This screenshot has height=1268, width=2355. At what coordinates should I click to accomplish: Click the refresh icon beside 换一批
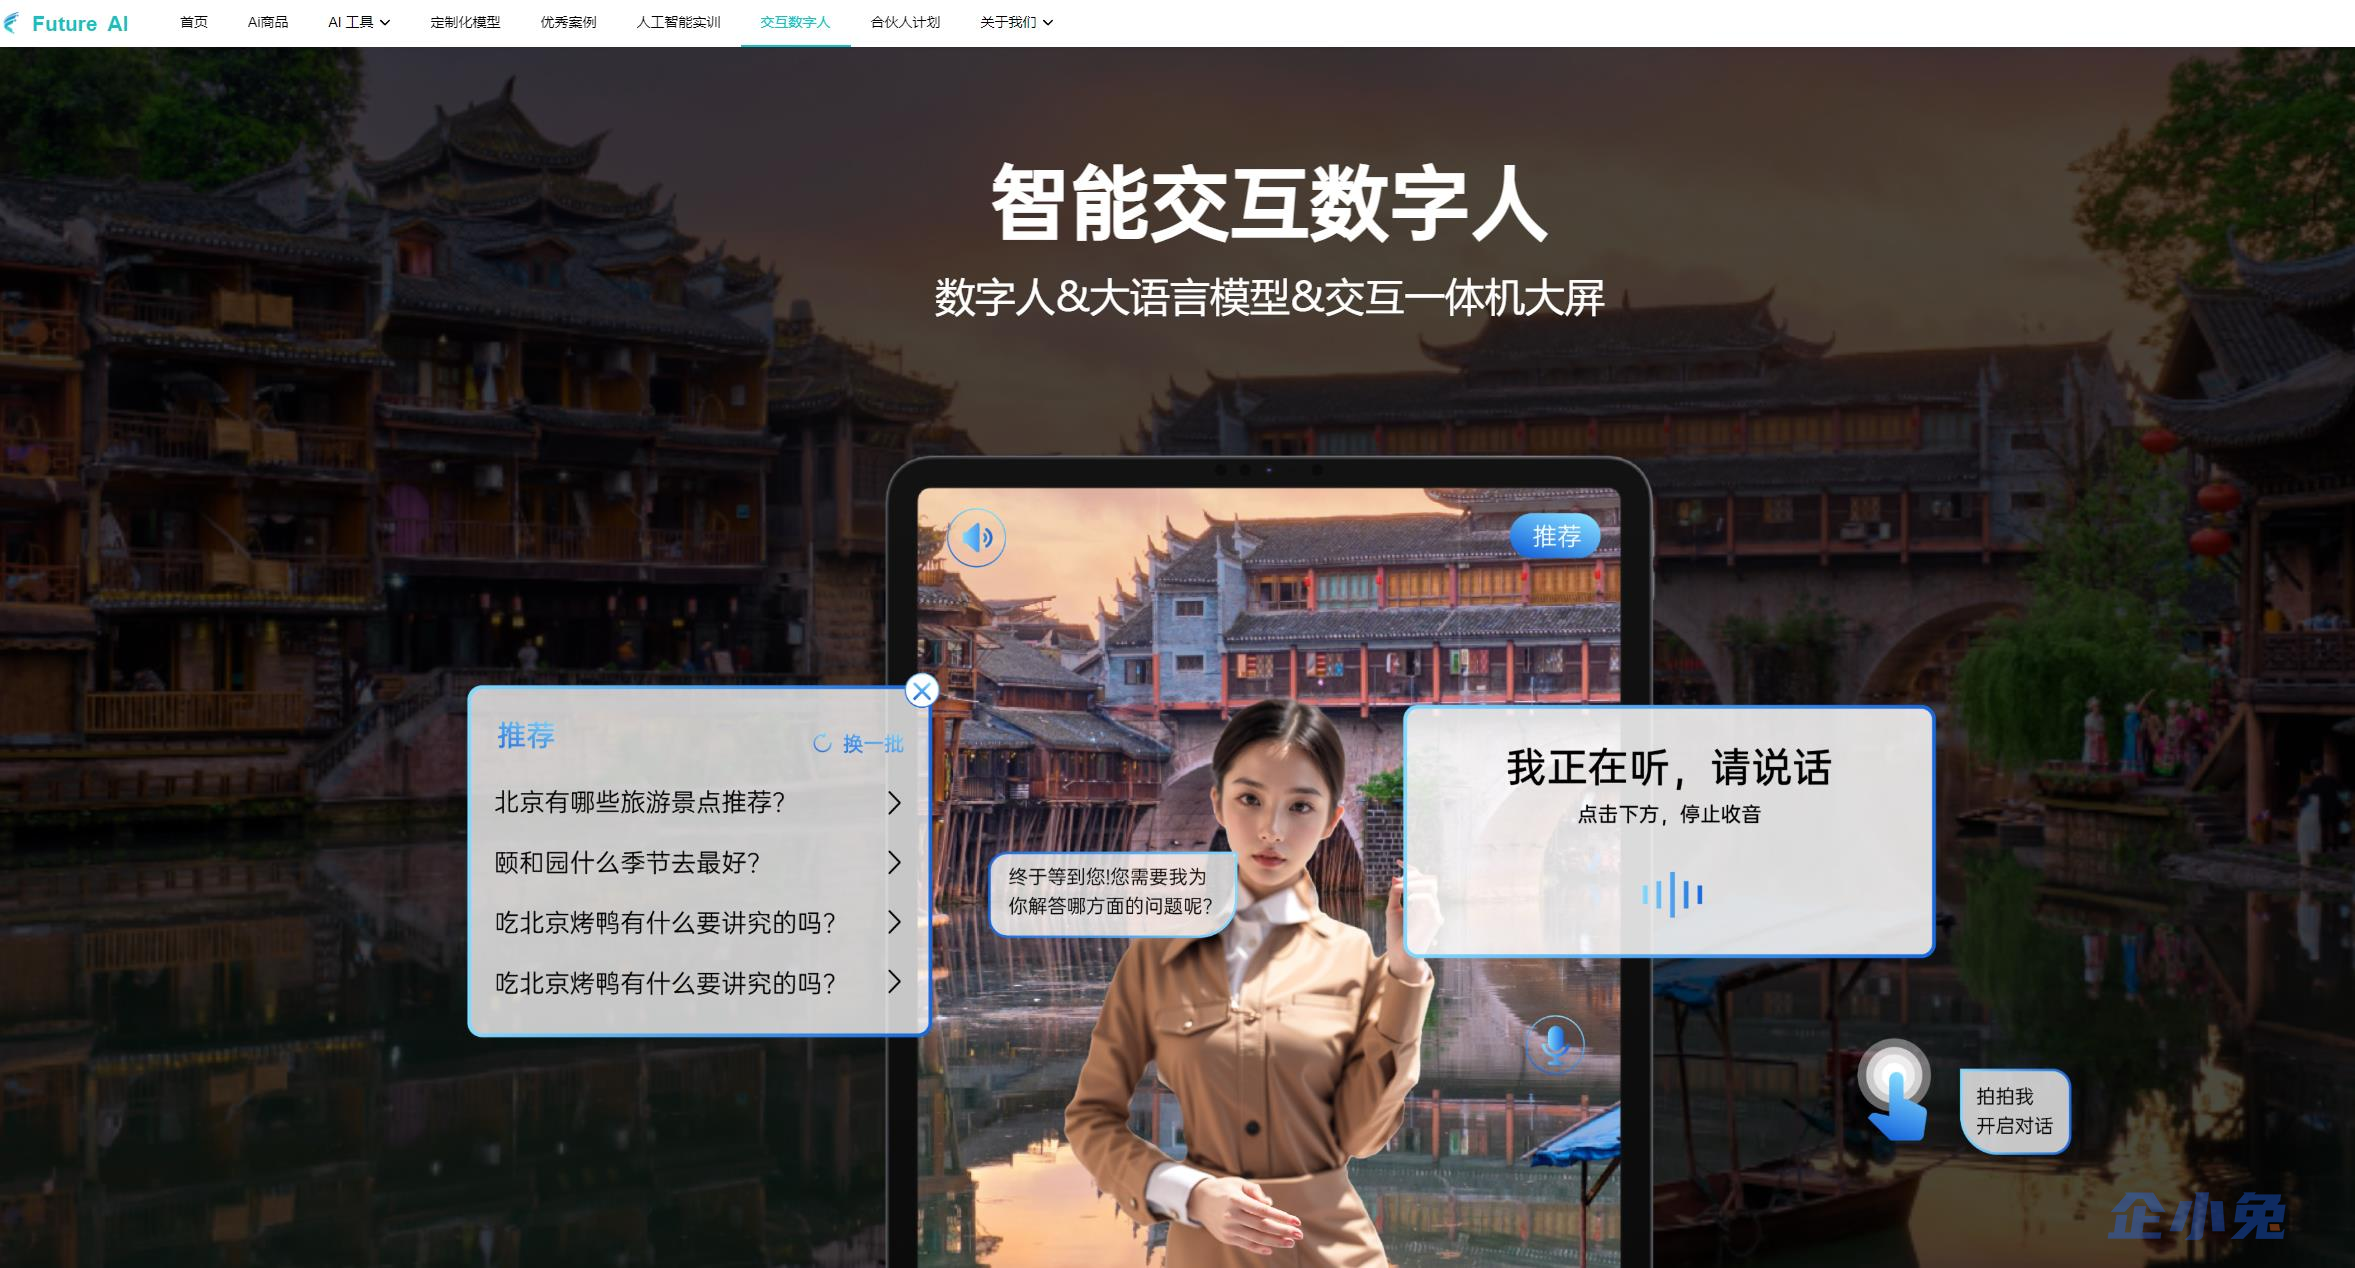click(x=822, y=743)
